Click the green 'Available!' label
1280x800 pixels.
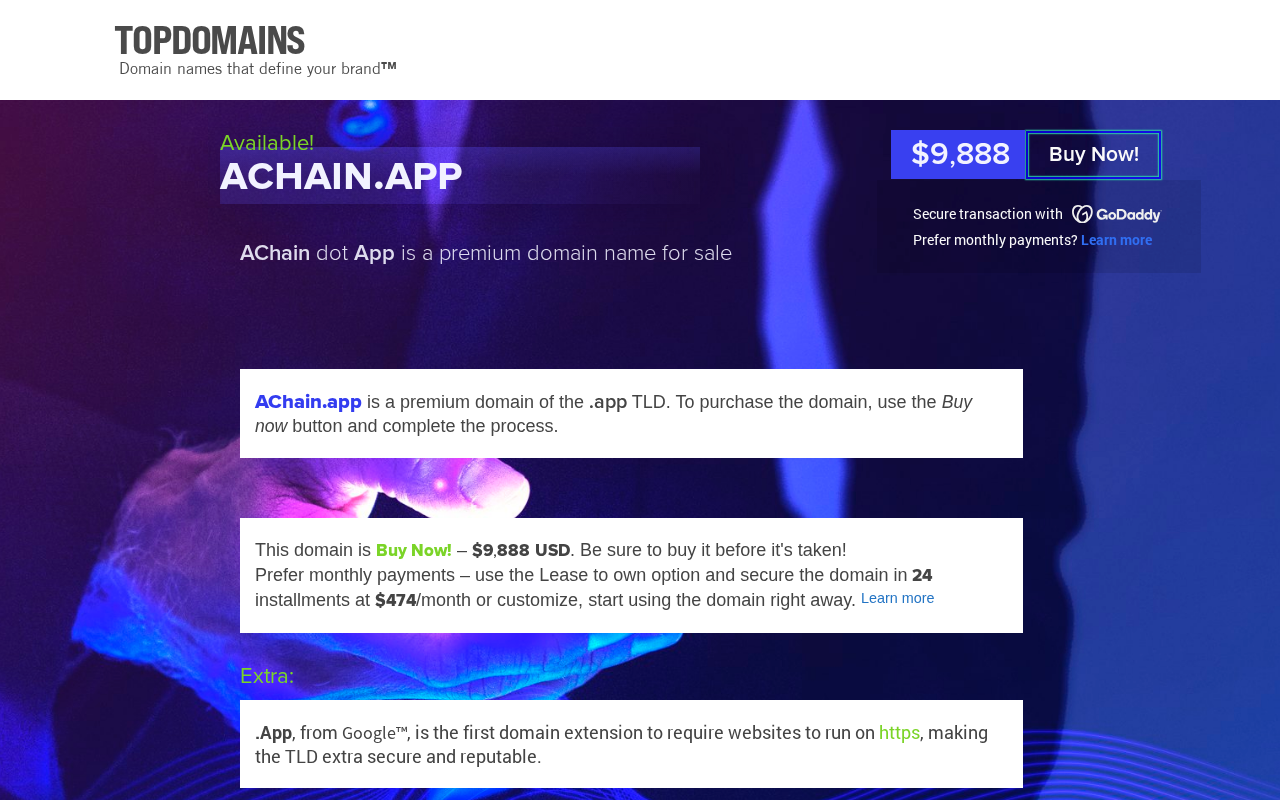tap(267, 143)
